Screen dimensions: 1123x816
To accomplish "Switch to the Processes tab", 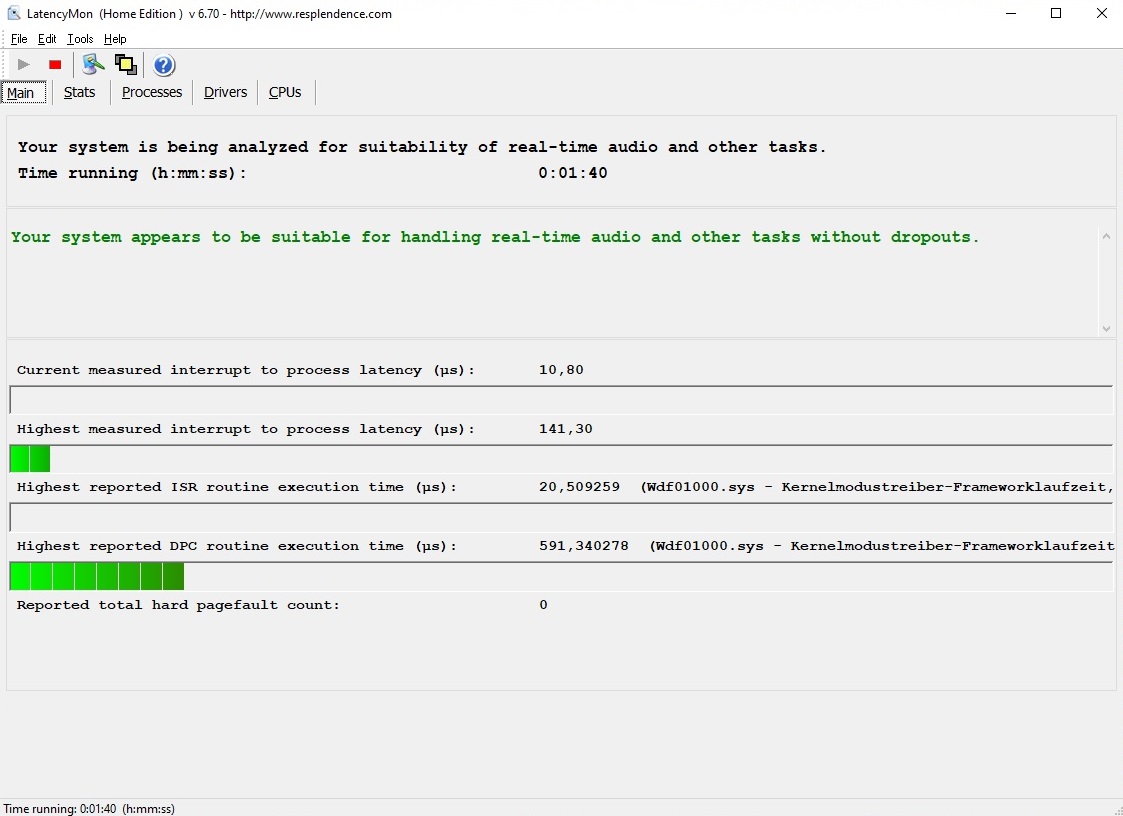I will pyautogui.click(x=152, y=92).
